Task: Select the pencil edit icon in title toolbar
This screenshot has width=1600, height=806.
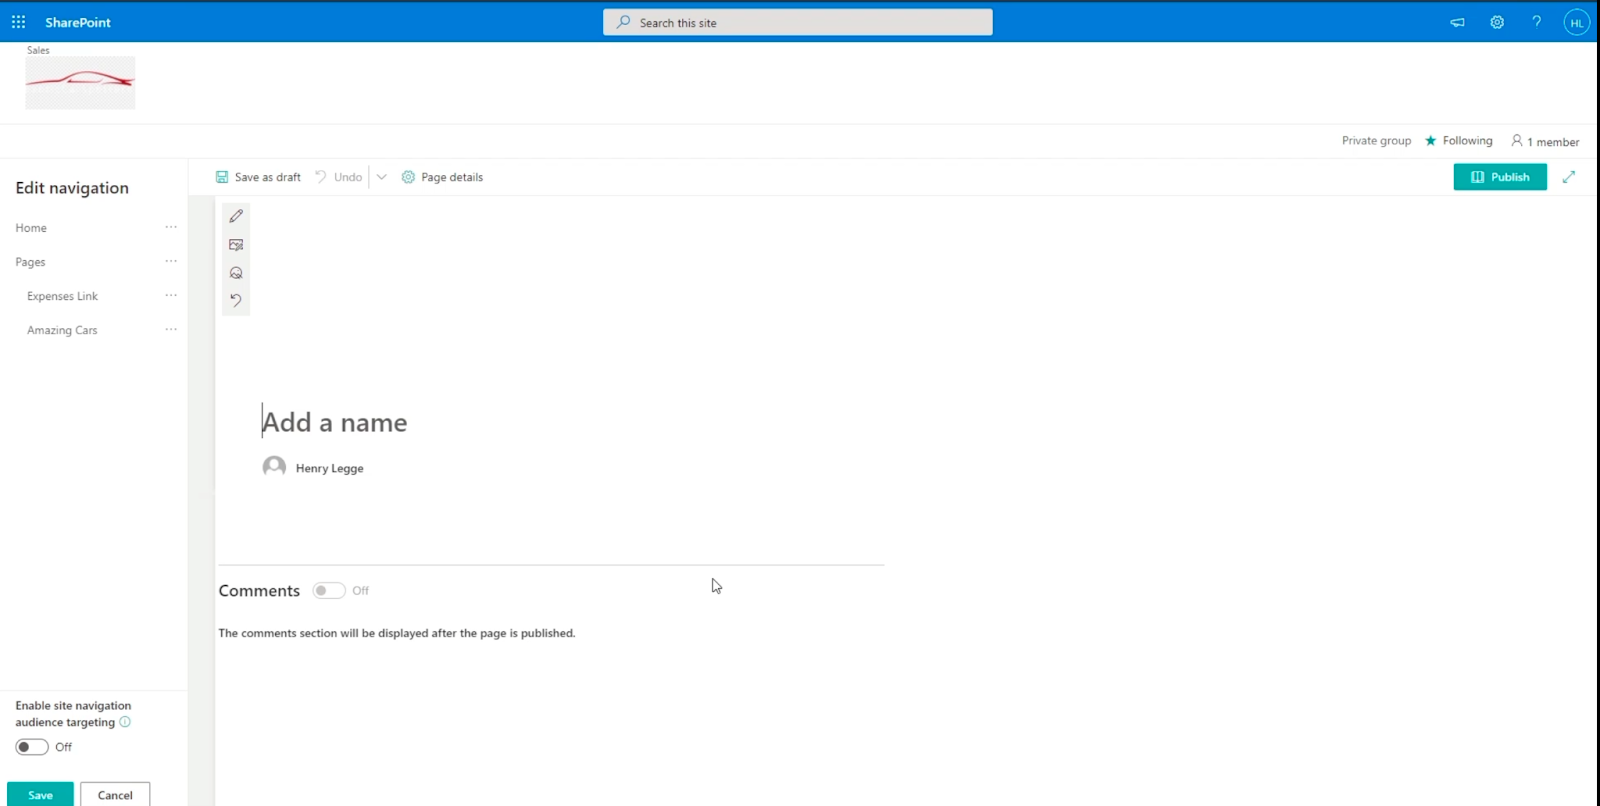Action: tap(236, 216)
